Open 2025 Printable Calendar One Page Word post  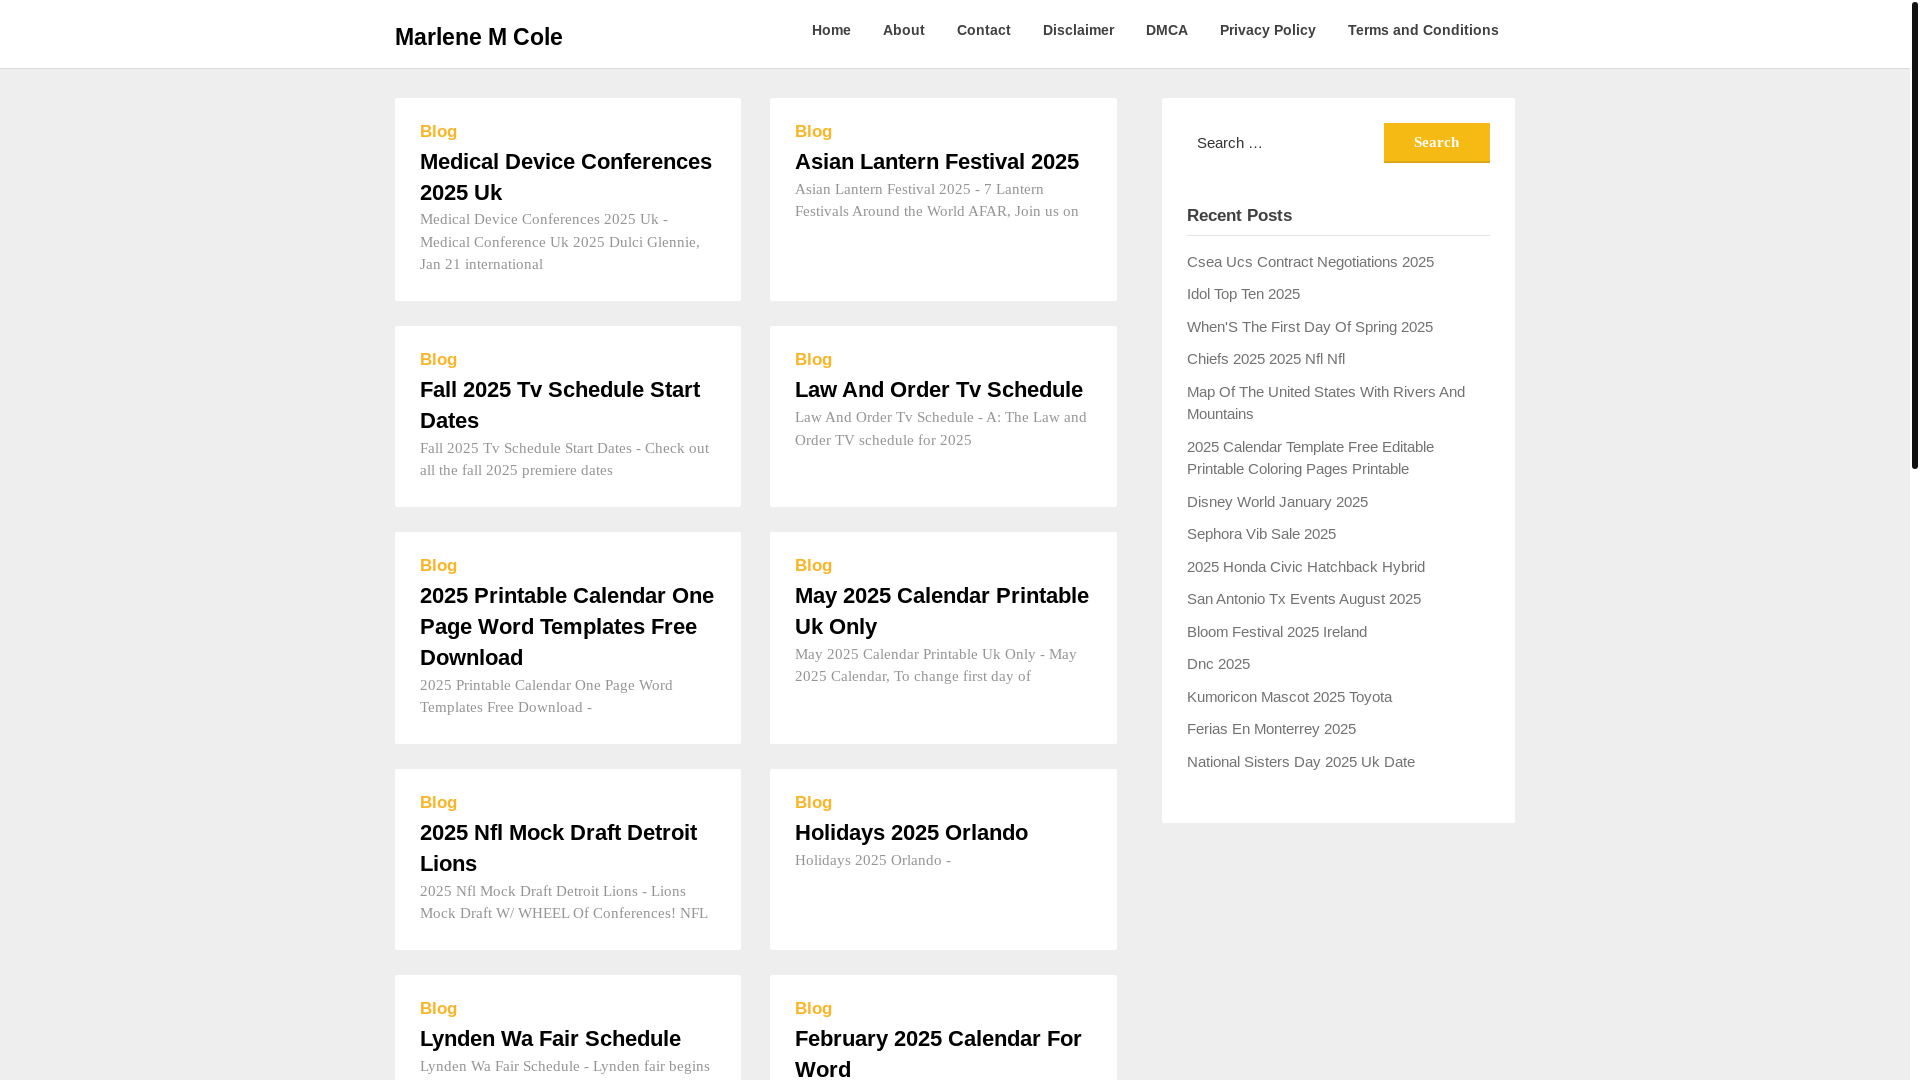(x=567, y=626)
